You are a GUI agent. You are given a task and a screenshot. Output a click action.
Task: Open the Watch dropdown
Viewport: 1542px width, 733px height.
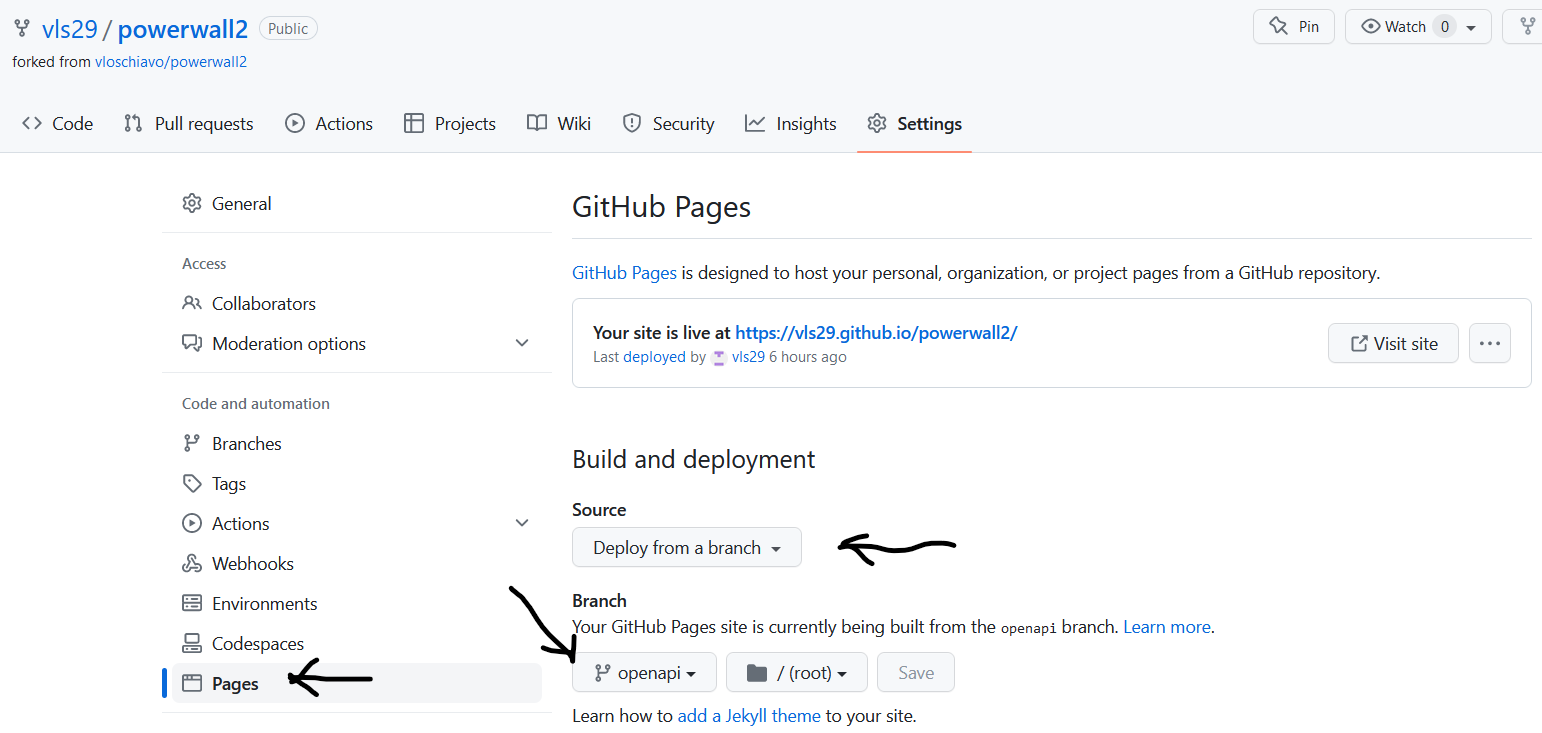point(1418,27)
